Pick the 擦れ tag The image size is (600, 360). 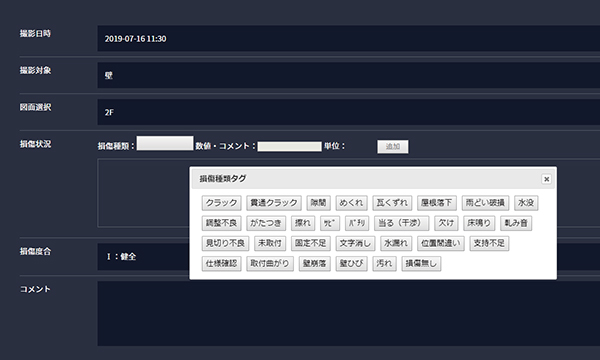coord(303,223)
